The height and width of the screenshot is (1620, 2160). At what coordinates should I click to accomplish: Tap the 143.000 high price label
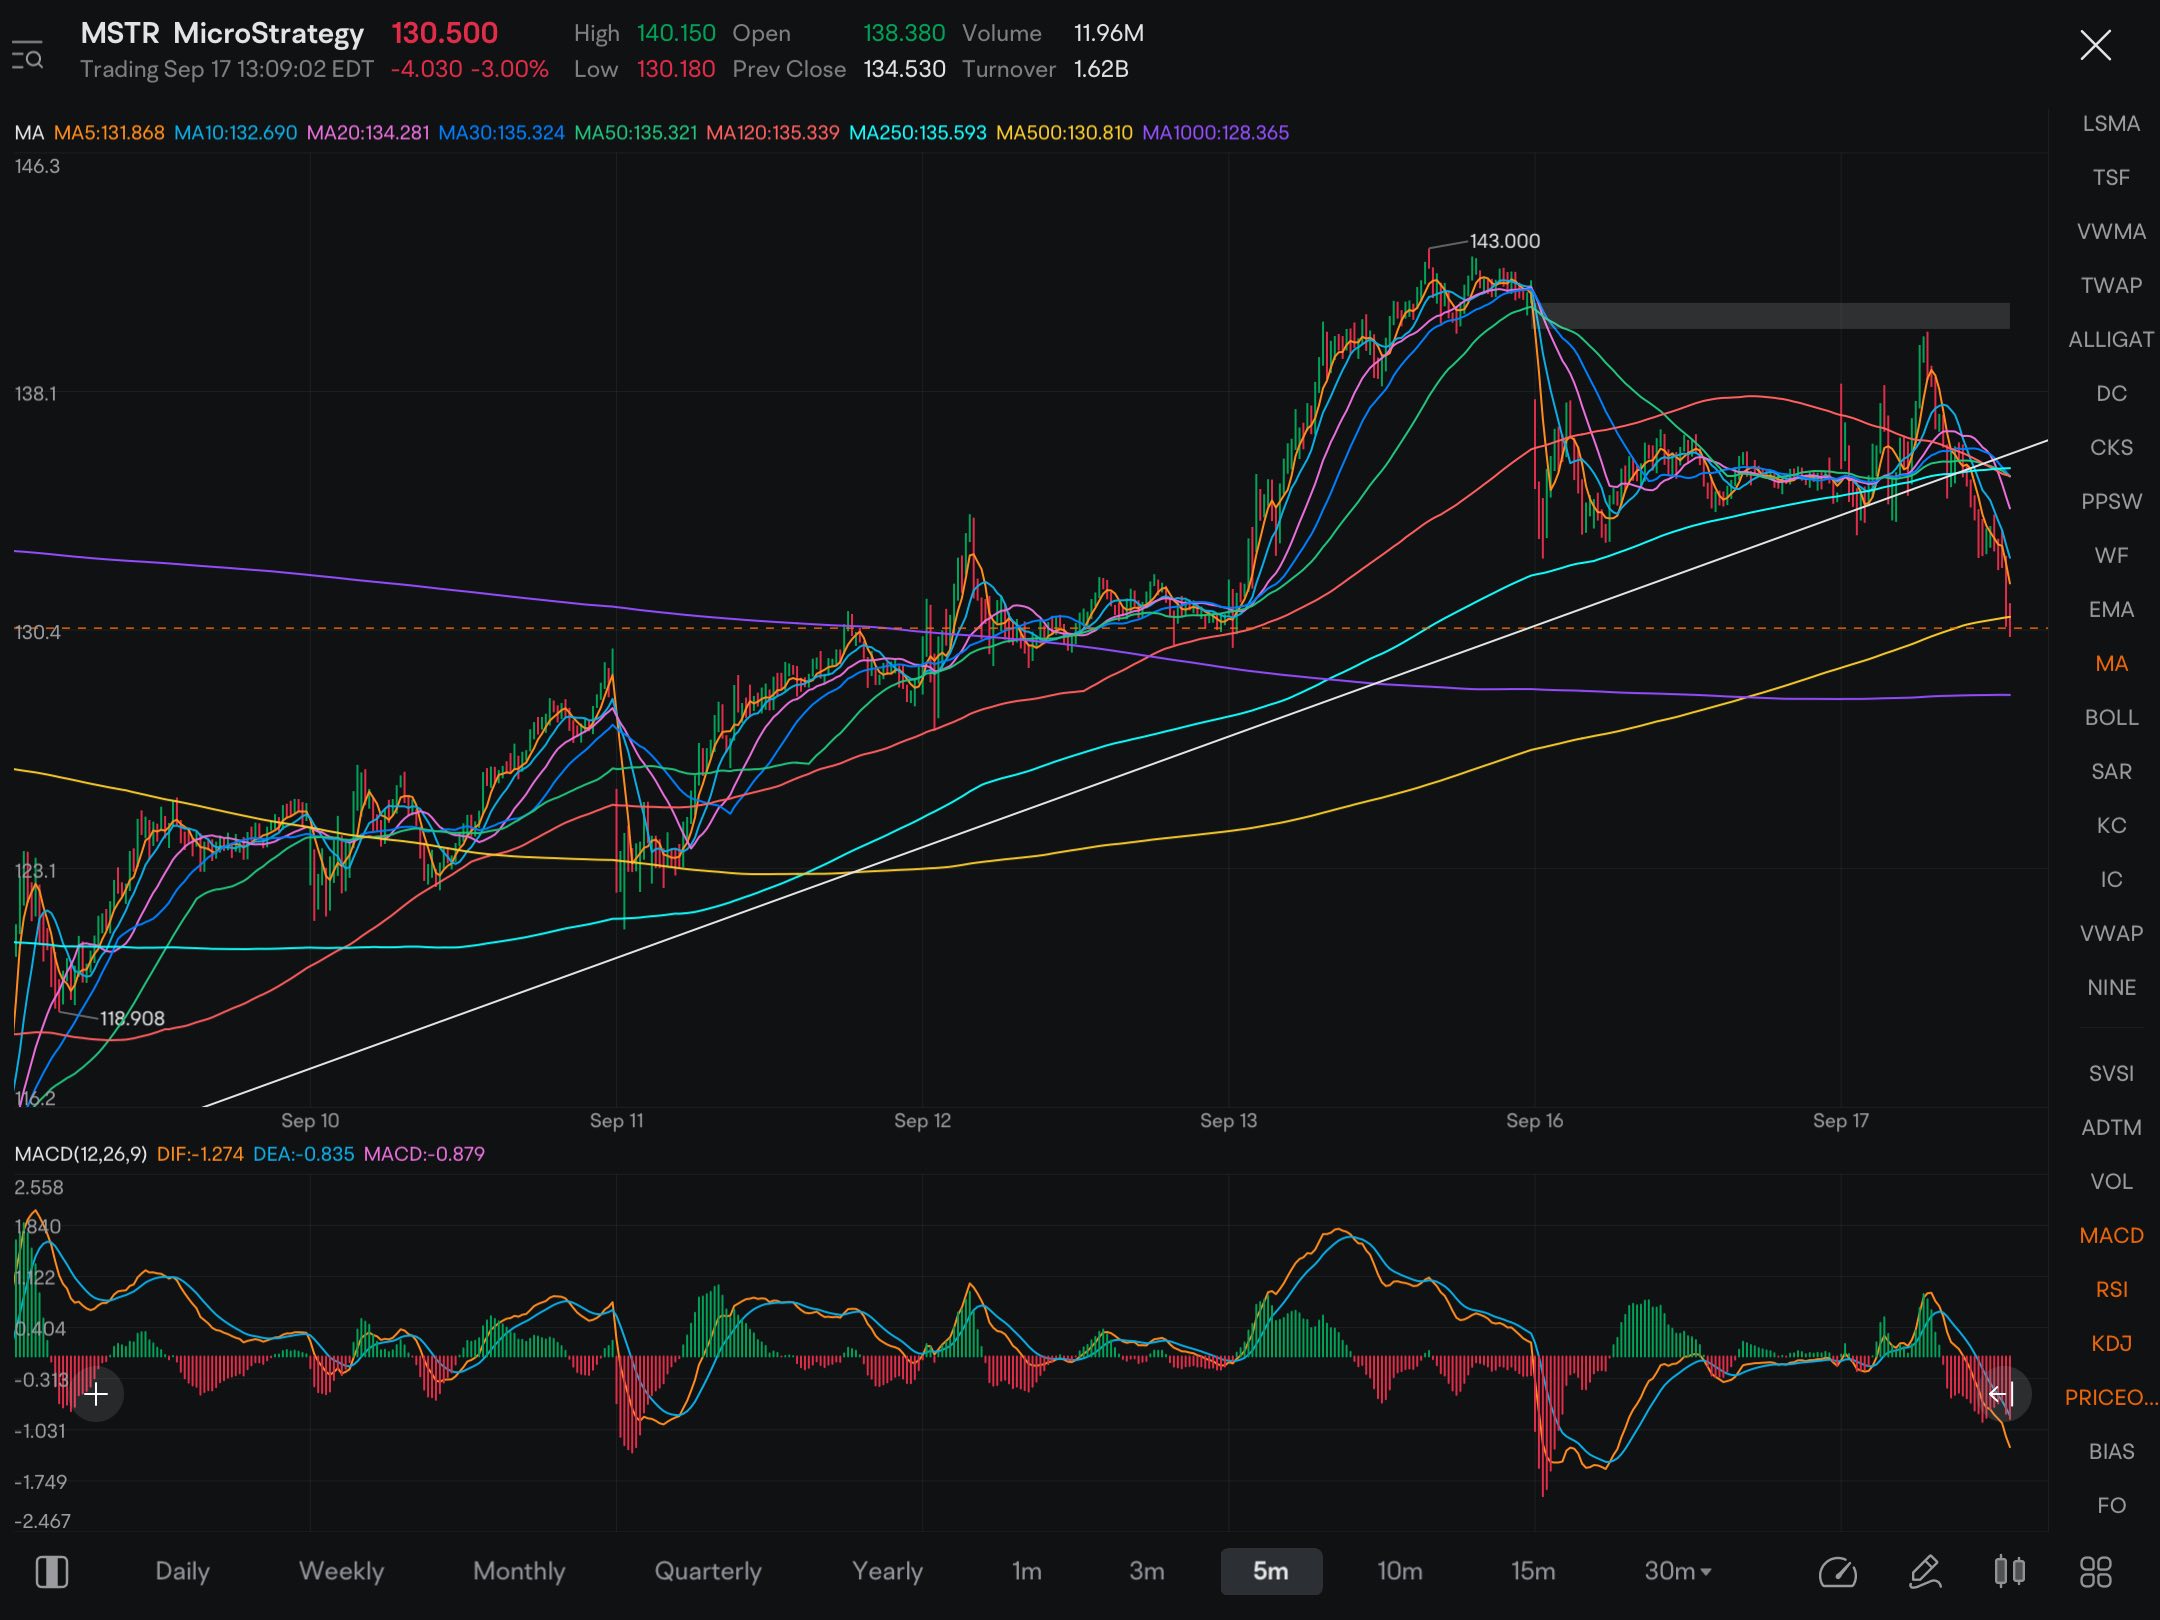(x=1504, y=241)
